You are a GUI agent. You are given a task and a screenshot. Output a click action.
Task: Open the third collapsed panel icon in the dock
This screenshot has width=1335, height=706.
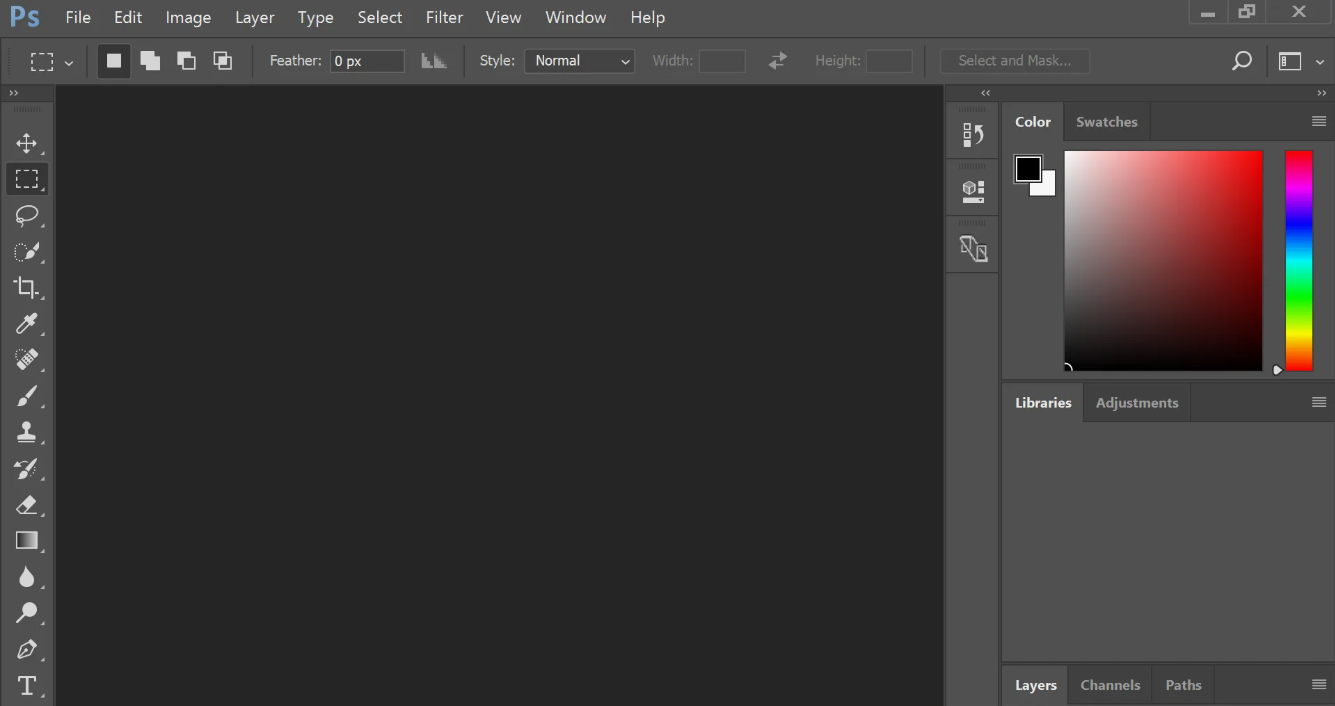[x=973, y=248]
